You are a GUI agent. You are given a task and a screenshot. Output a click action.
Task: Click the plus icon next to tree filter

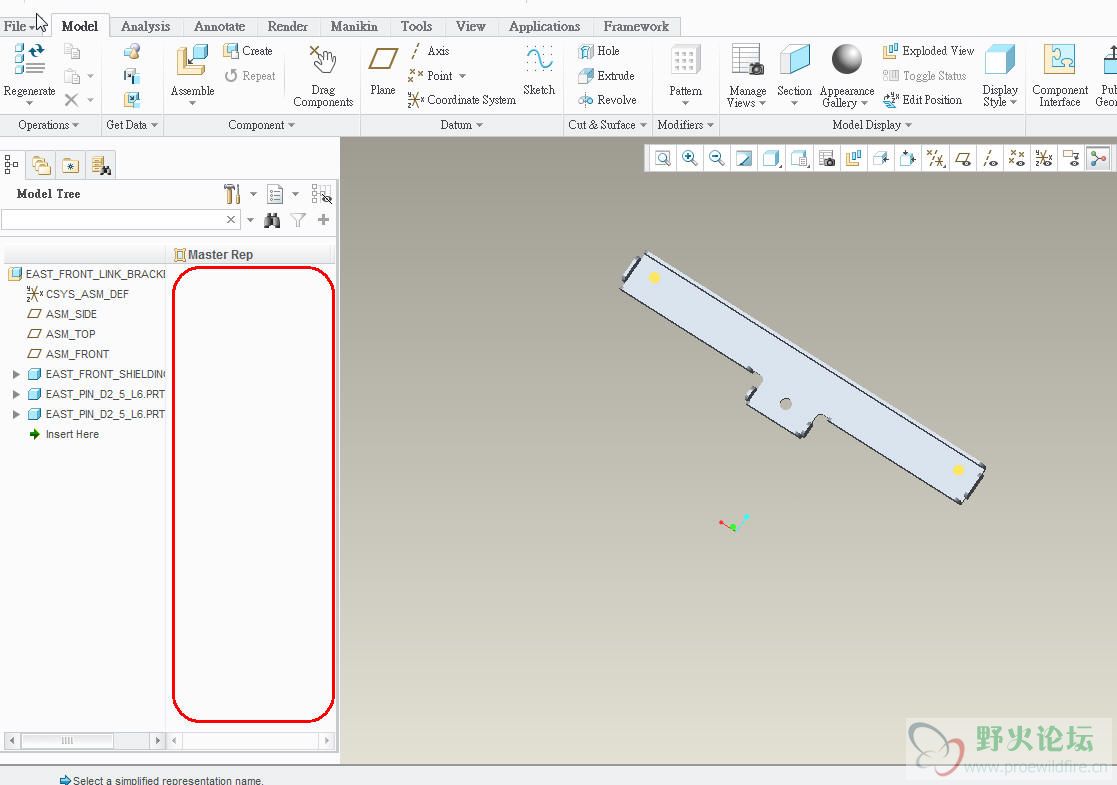click(x=323, y=219)
